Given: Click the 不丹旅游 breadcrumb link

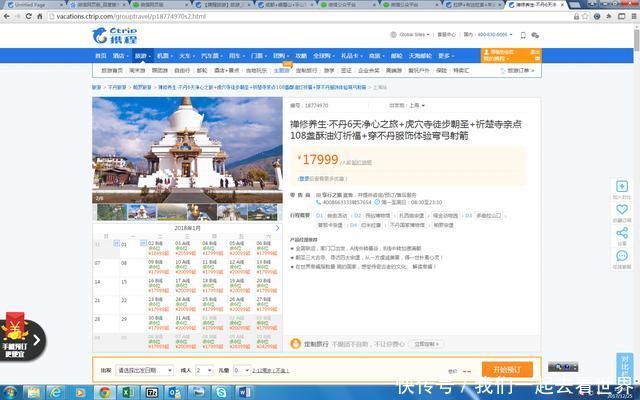Looking at the screenshot, I should pos(117,87).
